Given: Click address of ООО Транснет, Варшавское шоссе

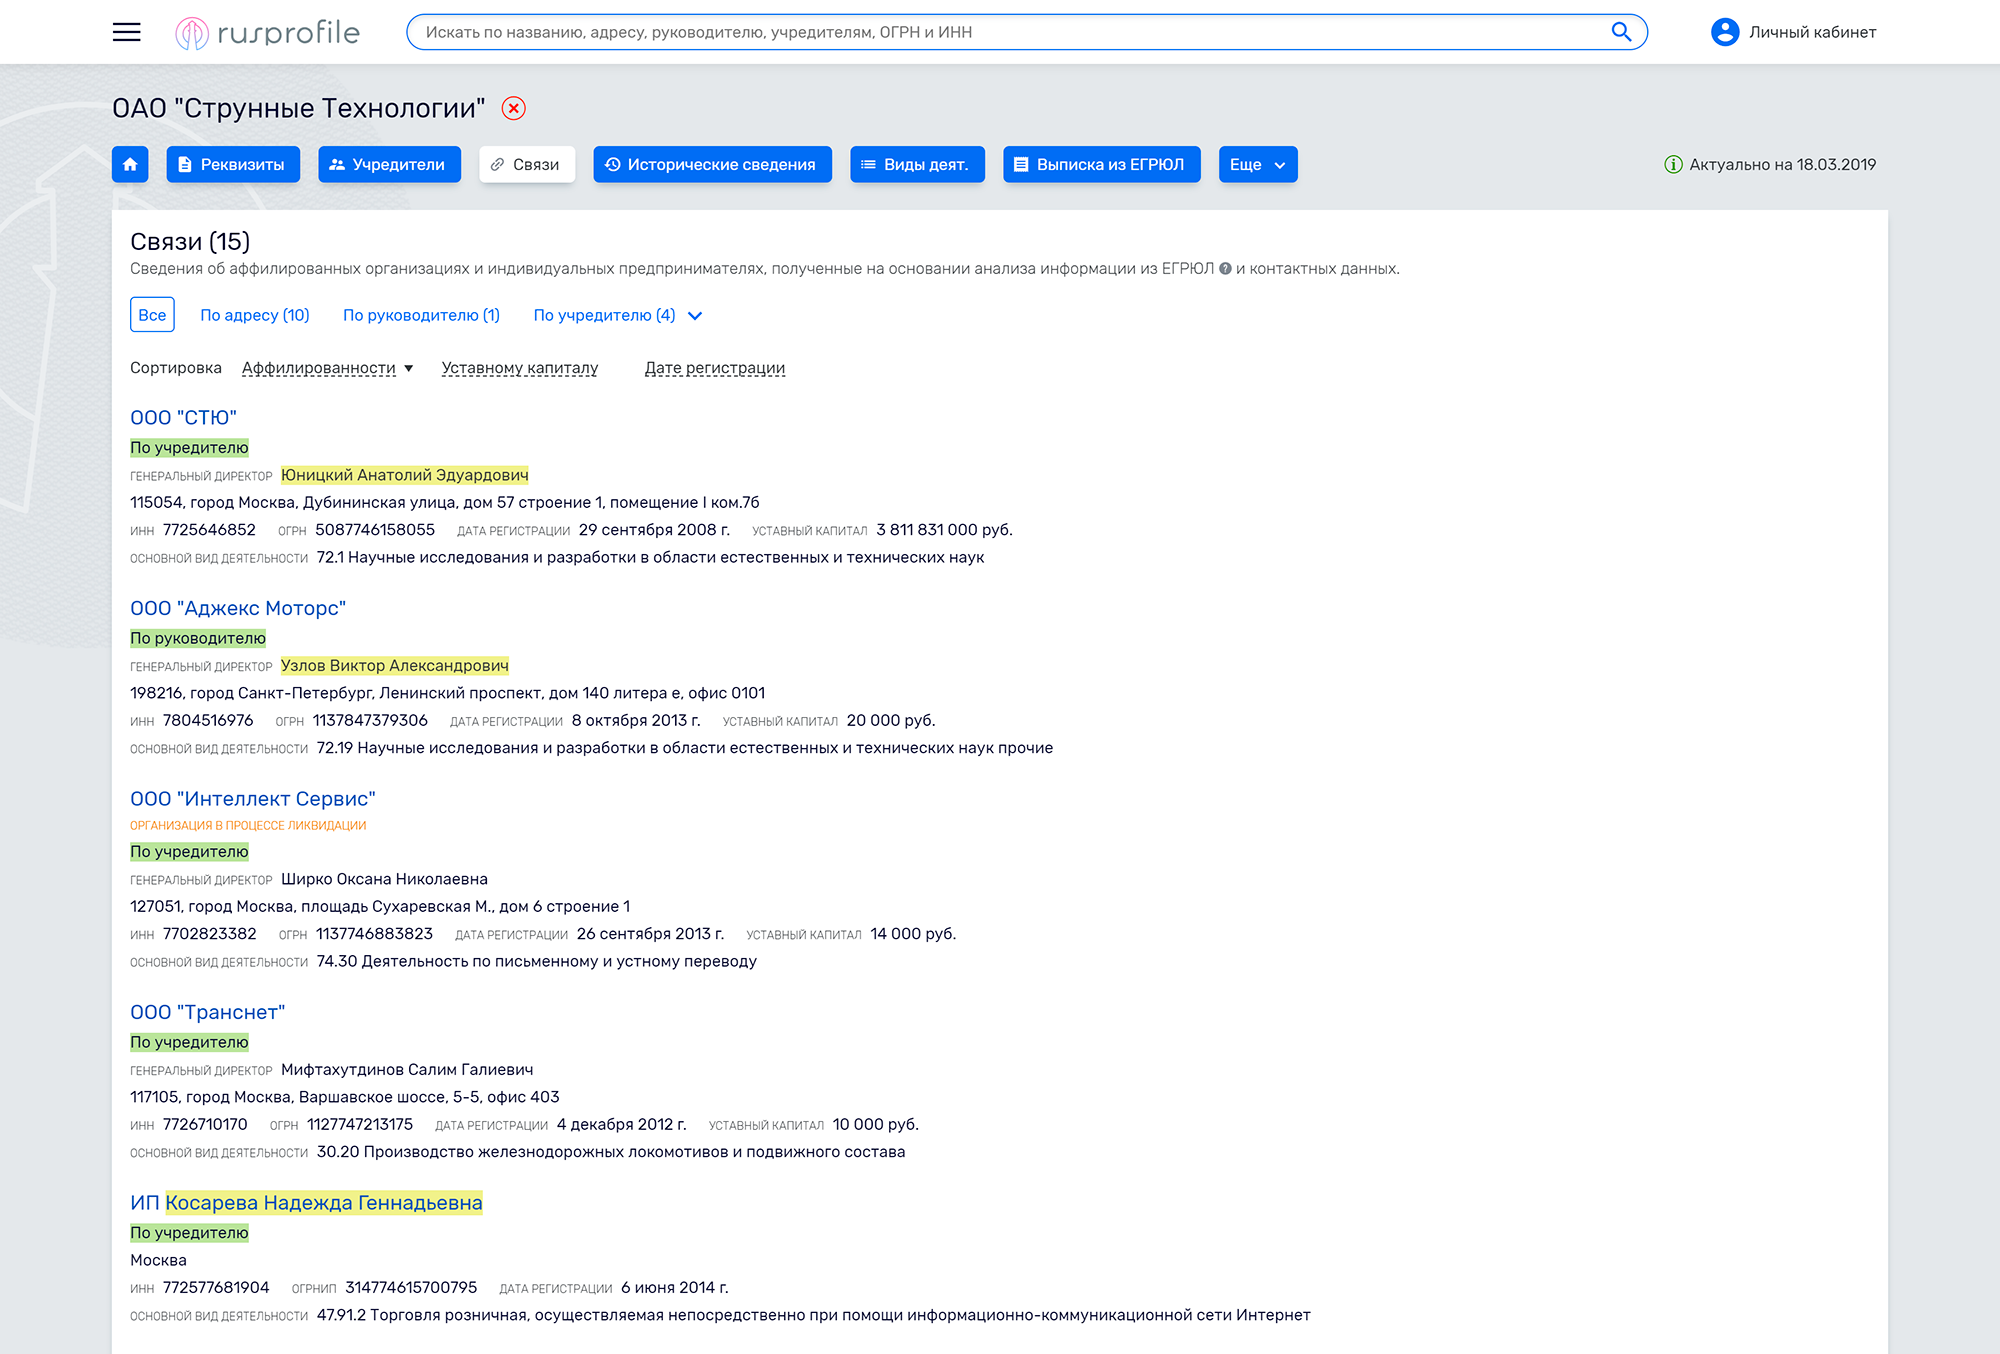Looking at the screenshot, I should coord(345,1097).
